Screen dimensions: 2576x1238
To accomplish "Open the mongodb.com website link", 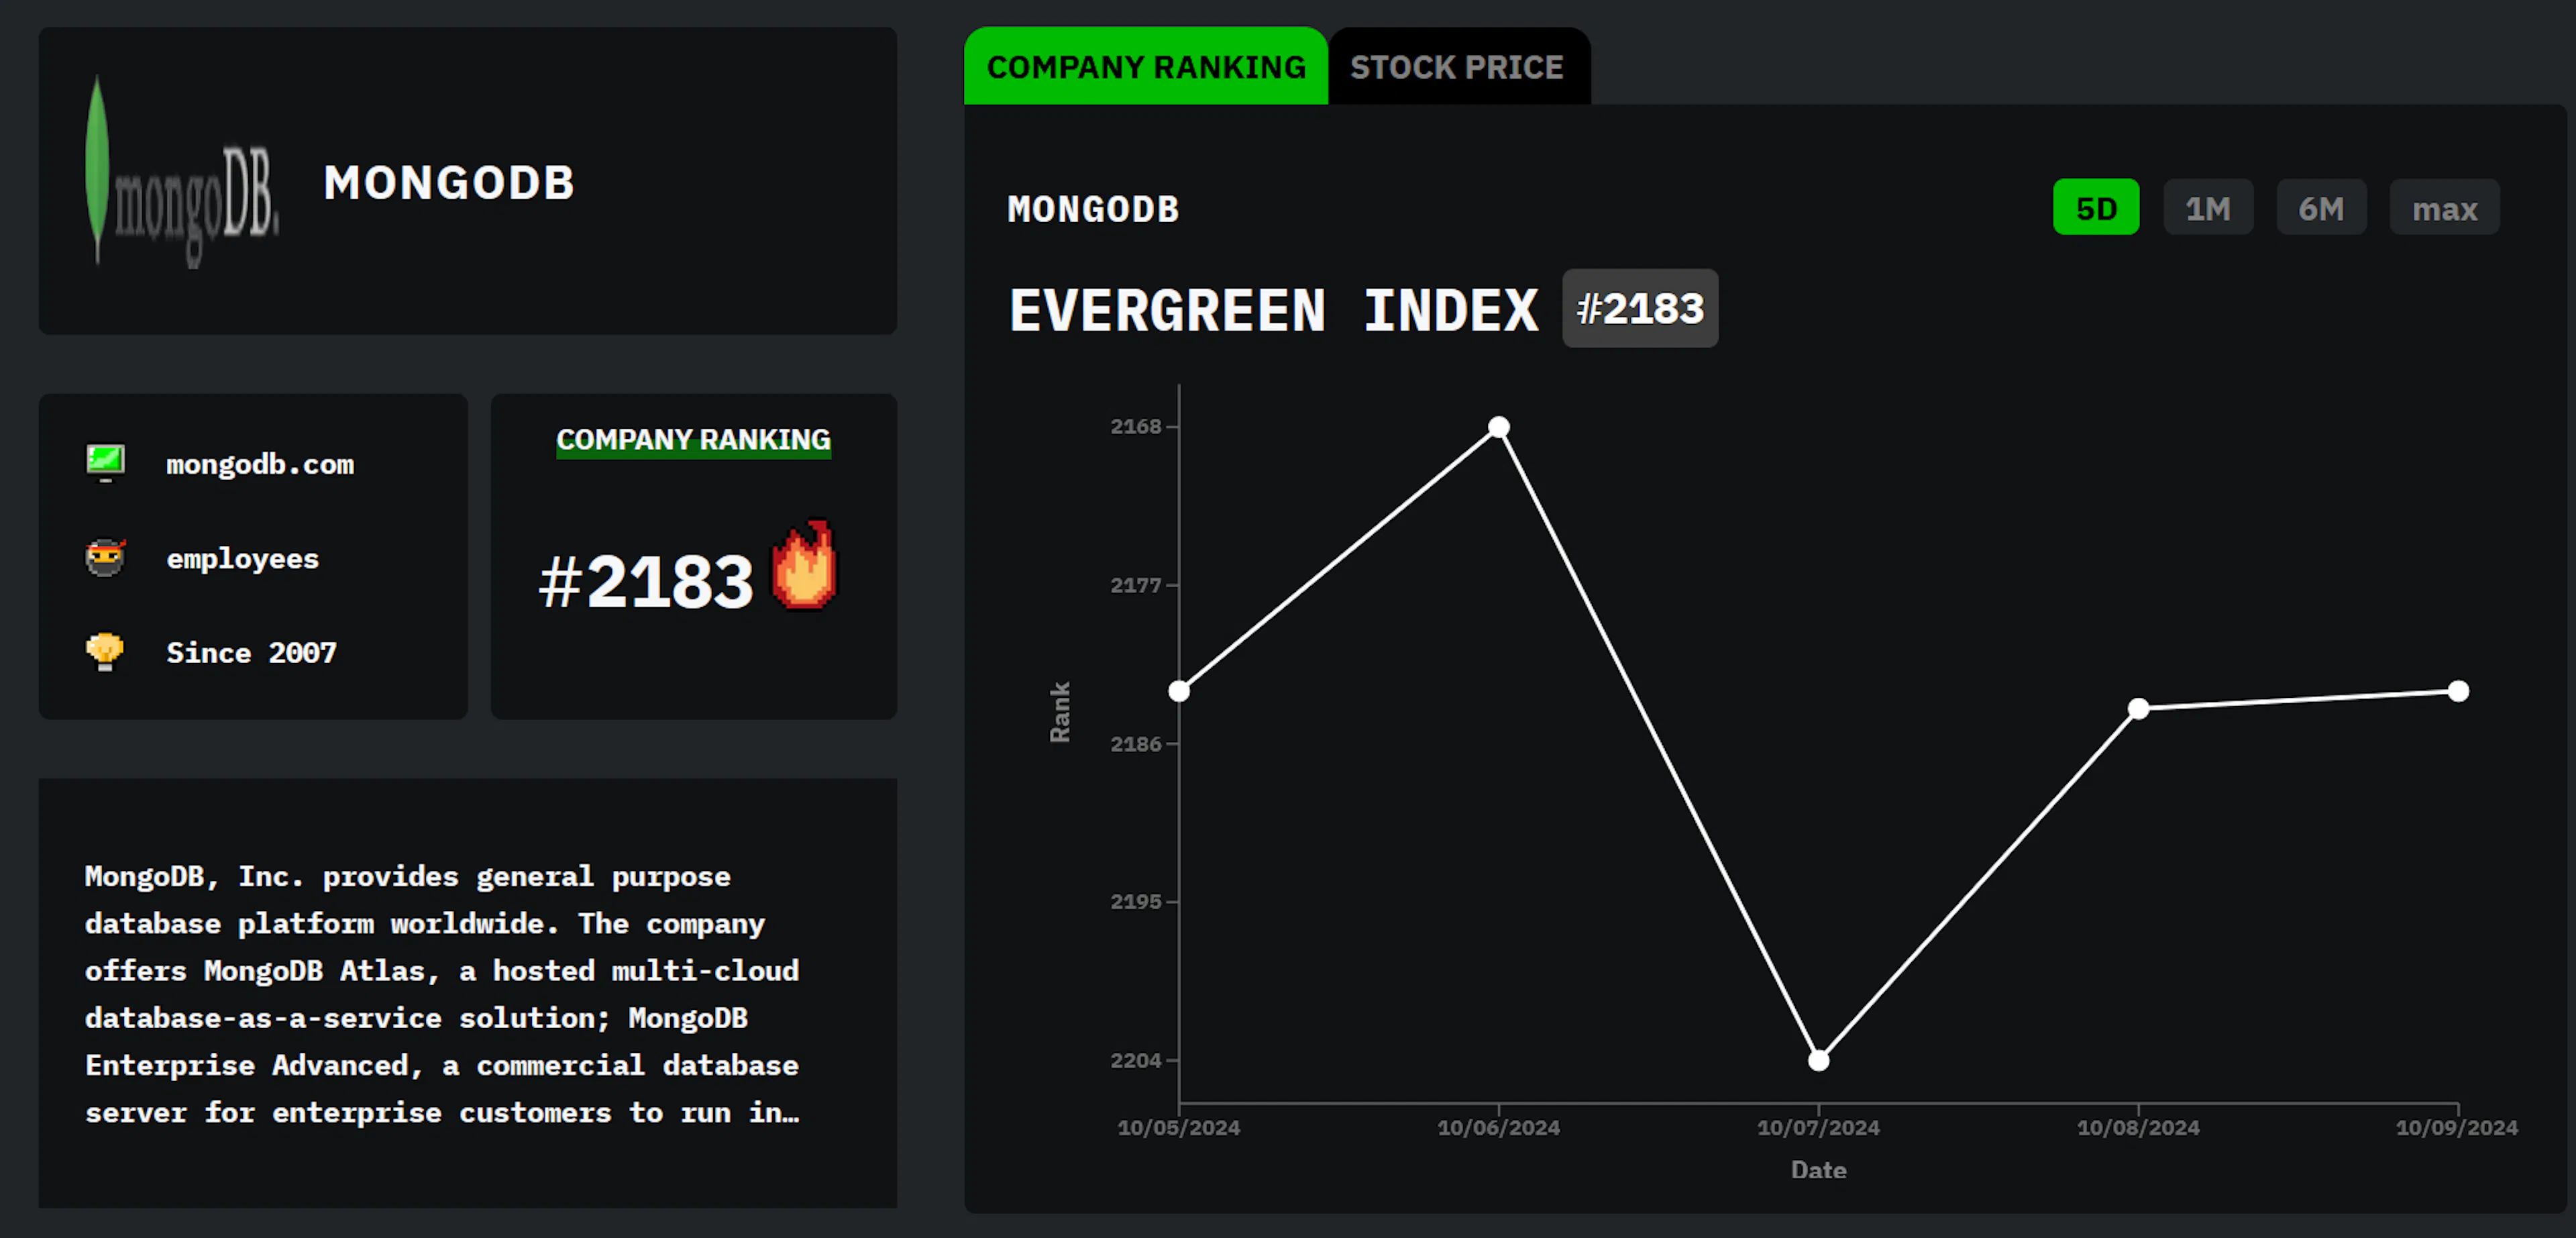I will click(260, 464).
